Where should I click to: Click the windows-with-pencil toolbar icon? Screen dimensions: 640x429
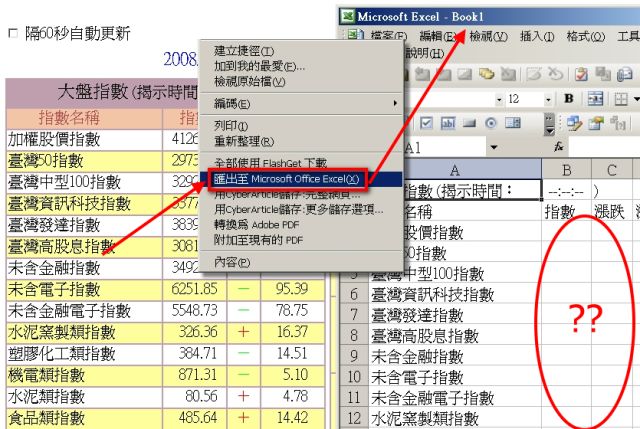click(x=574, y=123)
